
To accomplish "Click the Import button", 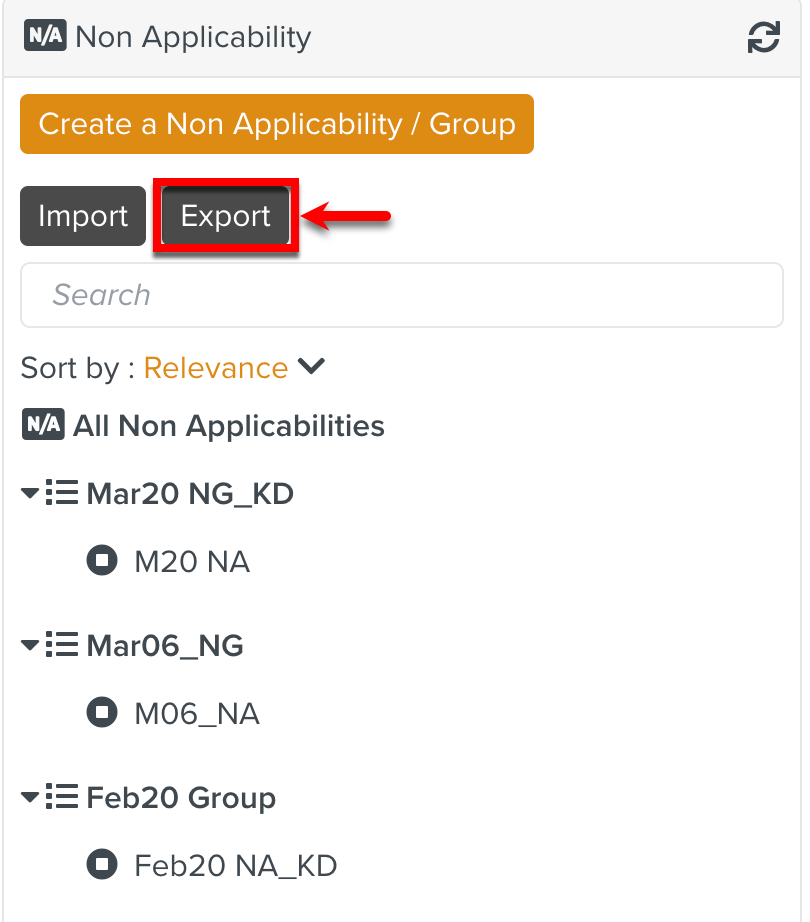I will [83, 216].
